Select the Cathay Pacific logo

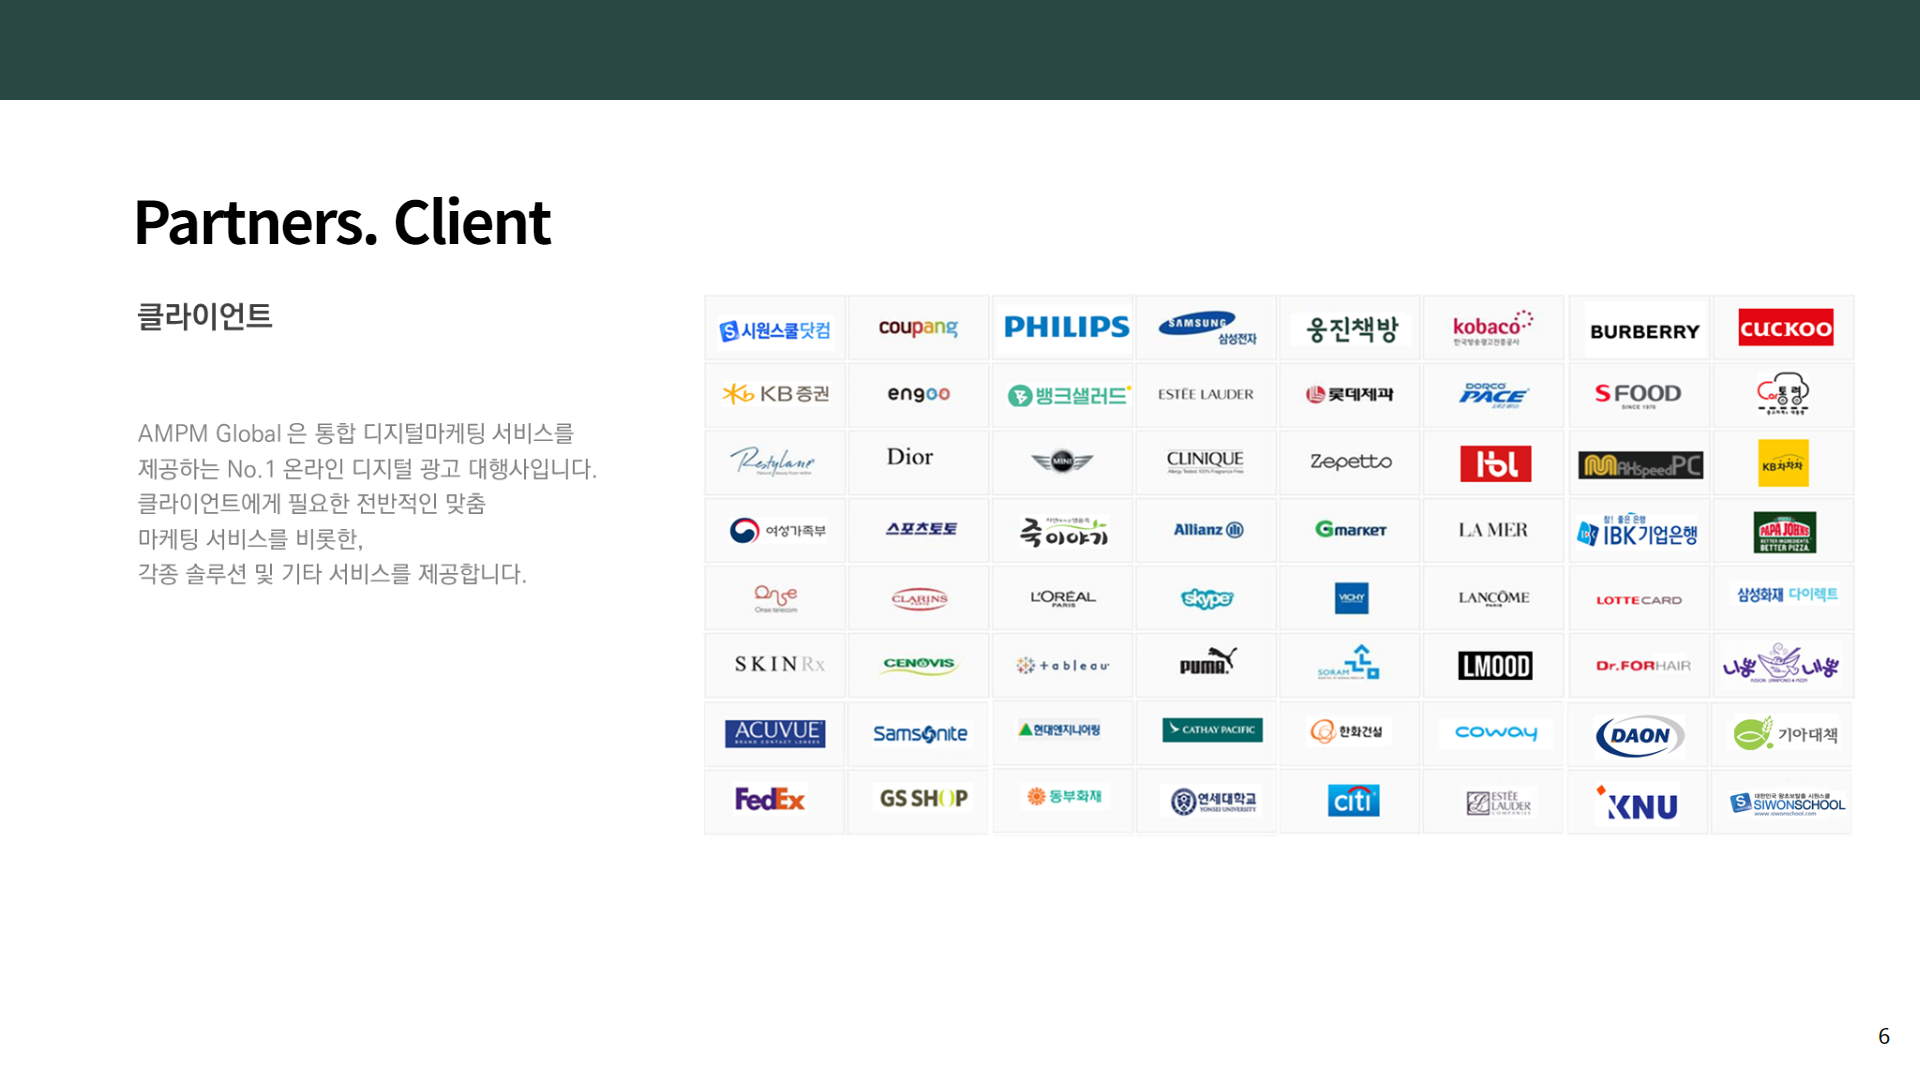coord(1212,730)
